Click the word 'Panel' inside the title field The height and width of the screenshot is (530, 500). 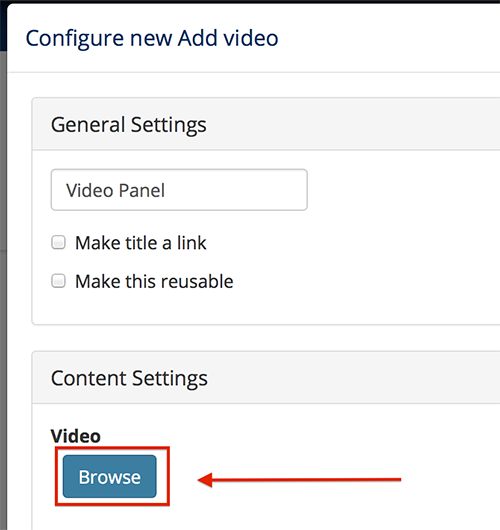[x=142, y=190]
